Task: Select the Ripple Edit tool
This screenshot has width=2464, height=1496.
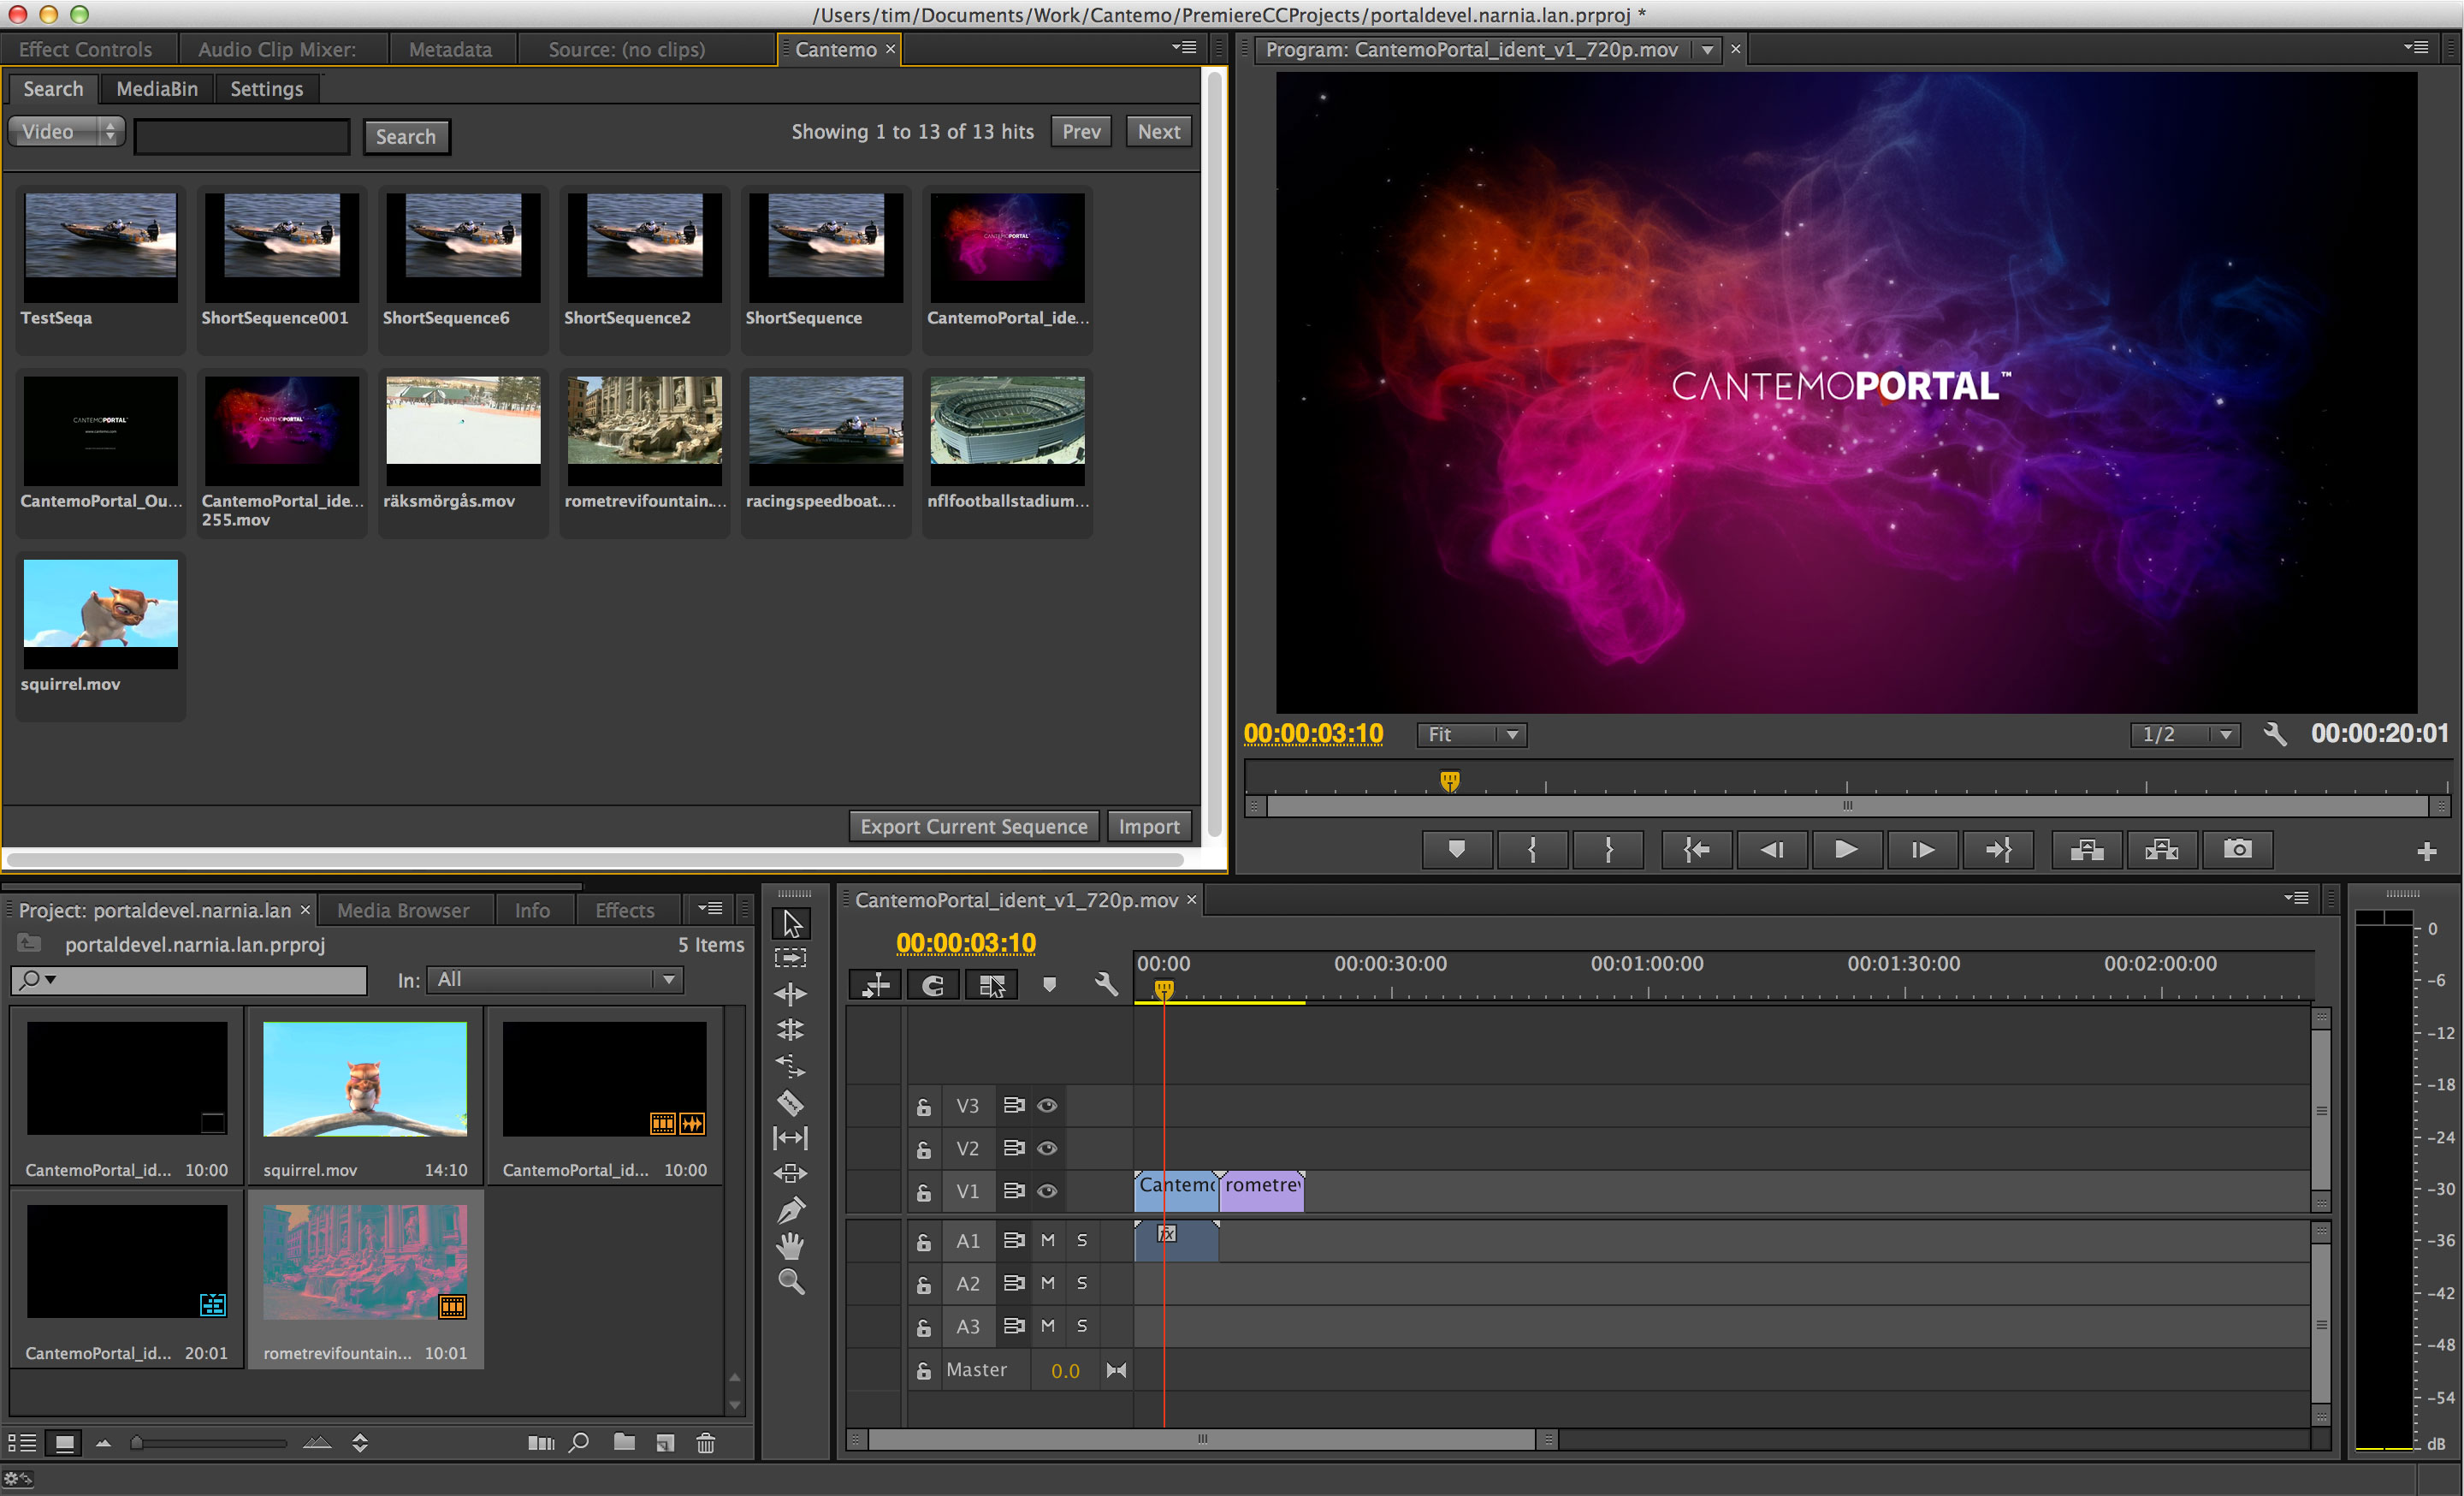Action: point(790,994)
